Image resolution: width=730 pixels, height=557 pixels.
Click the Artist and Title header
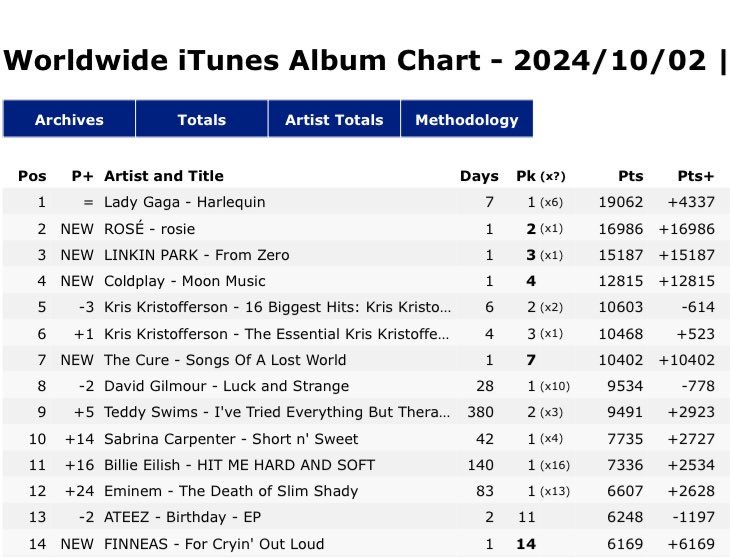click(164, 176)
